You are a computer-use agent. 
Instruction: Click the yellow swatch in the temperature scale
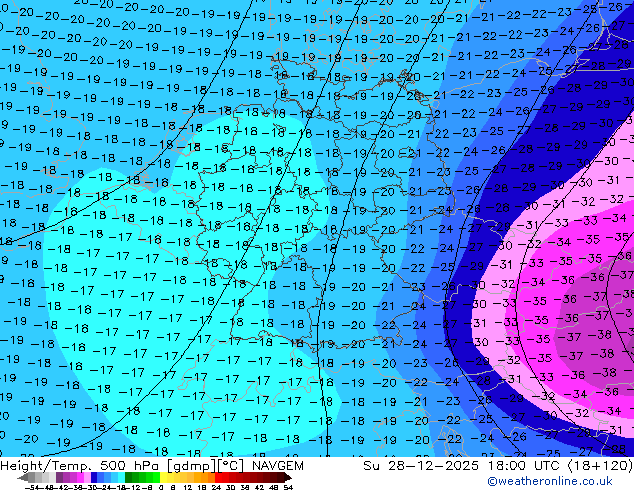coord(163,477)
